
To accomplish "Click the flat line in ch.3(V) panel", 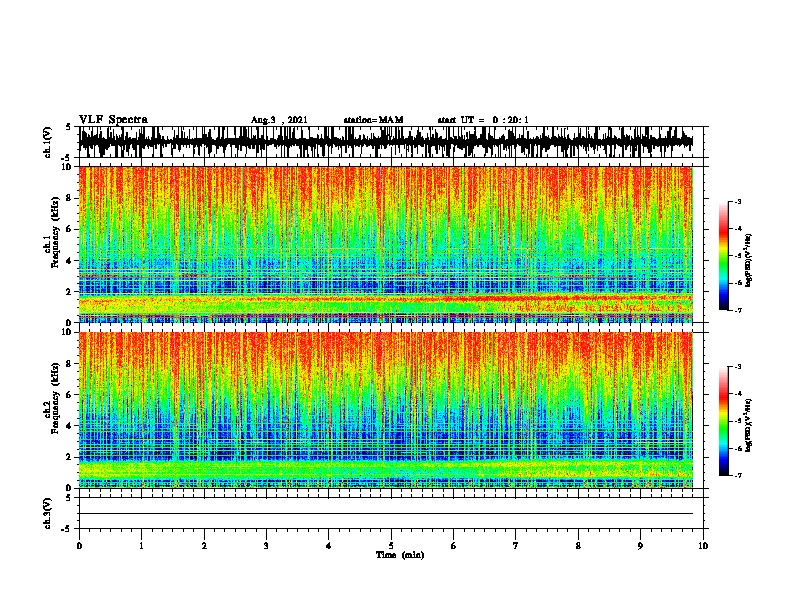I will [x=386, y=514].
